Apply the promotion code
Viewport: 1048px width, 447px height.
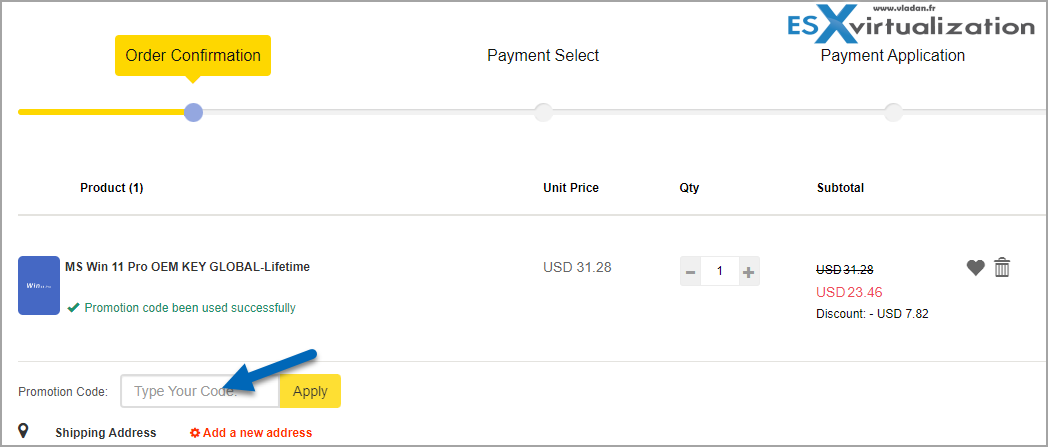tap(310, 391)
